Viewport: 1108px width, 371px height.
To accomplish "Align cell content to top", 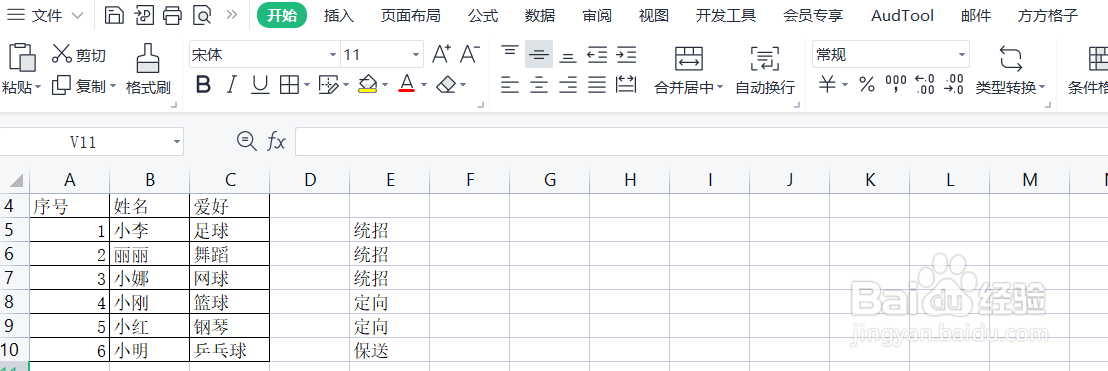I will [x=509, y=54].
